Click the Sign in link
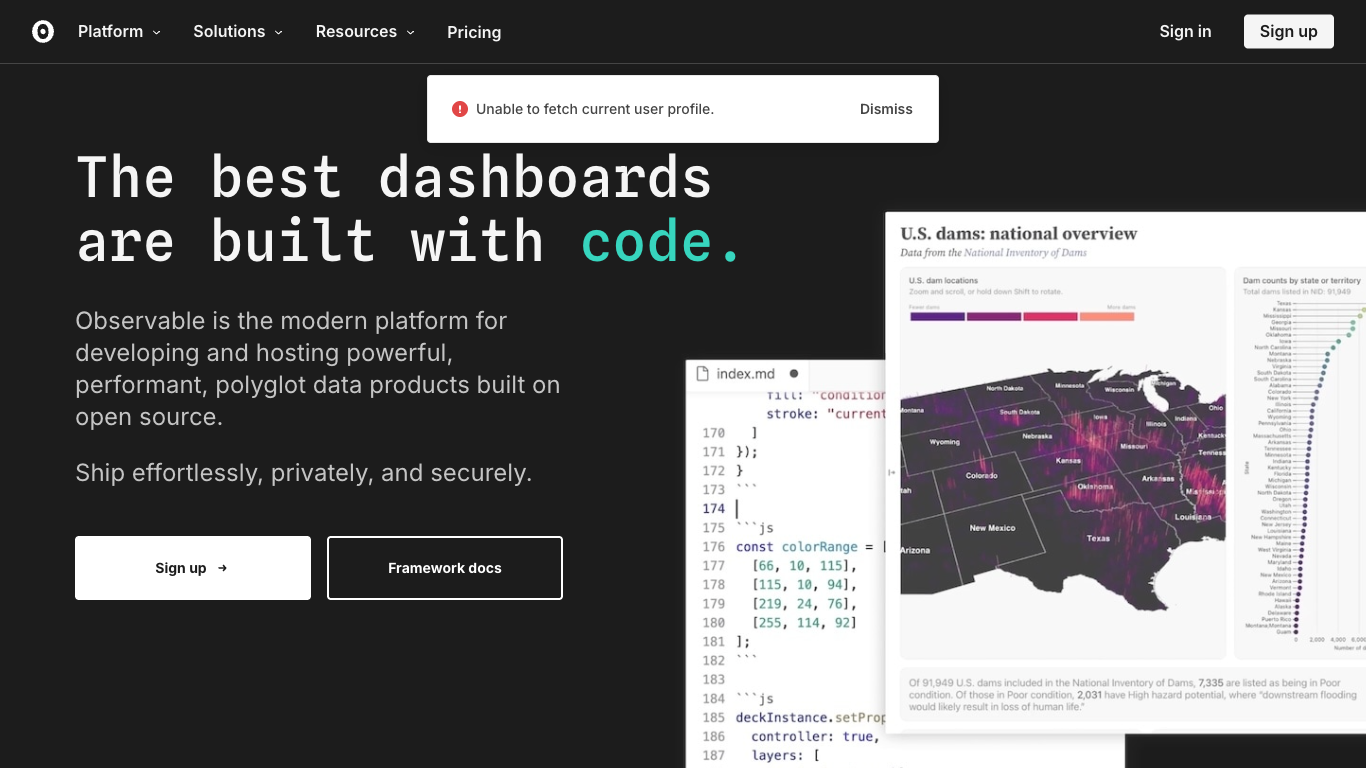1366x768 pixels. tap(1185, 32)
